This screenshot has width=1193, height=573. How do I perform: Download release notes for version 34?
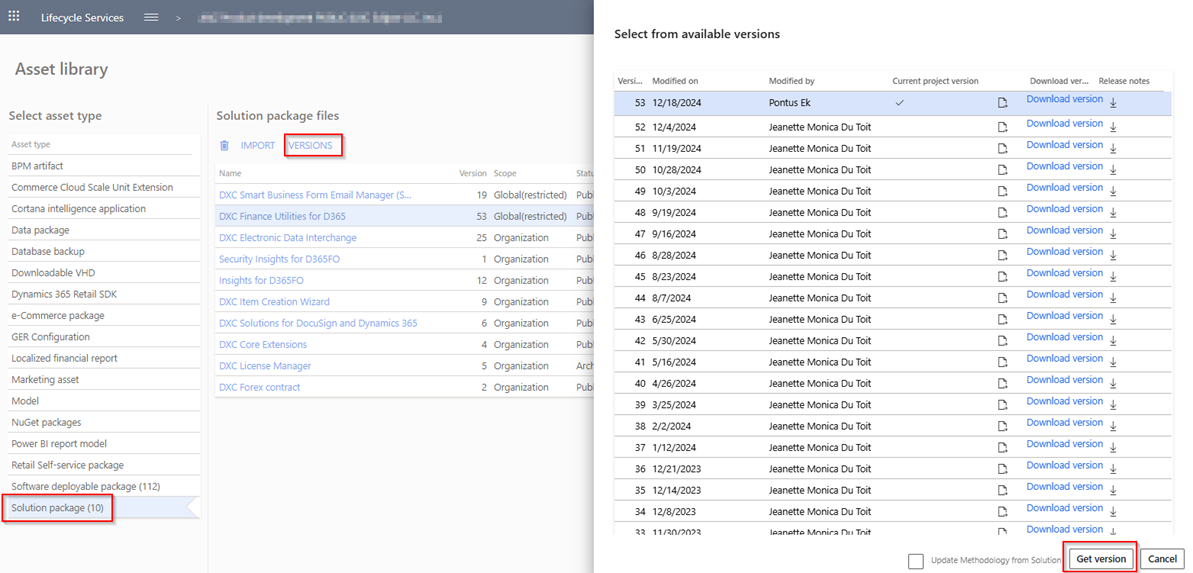[1113, 511]
